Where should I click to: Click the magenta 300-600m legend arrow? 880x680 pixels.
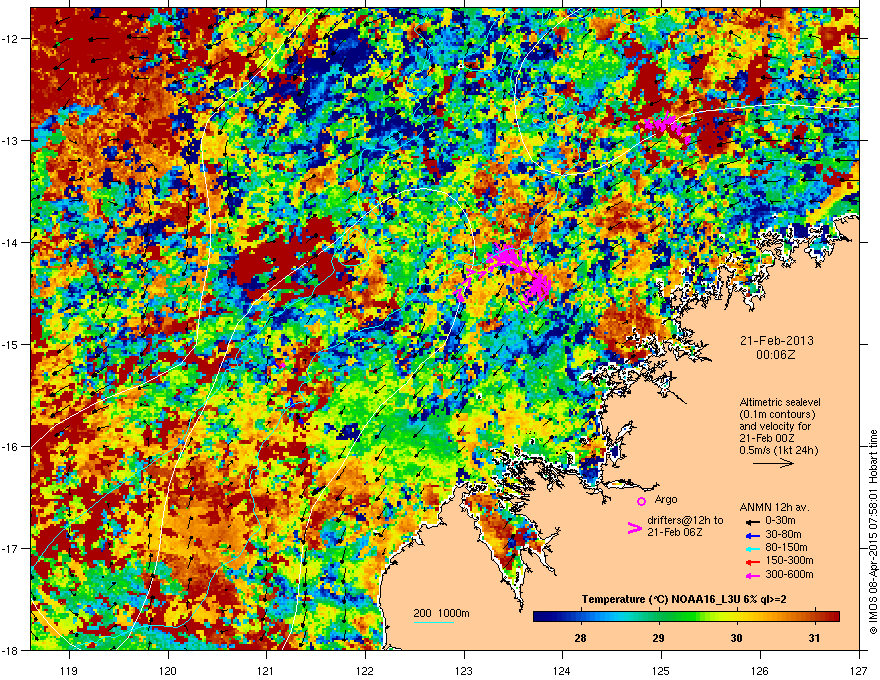tap(752, 576)
